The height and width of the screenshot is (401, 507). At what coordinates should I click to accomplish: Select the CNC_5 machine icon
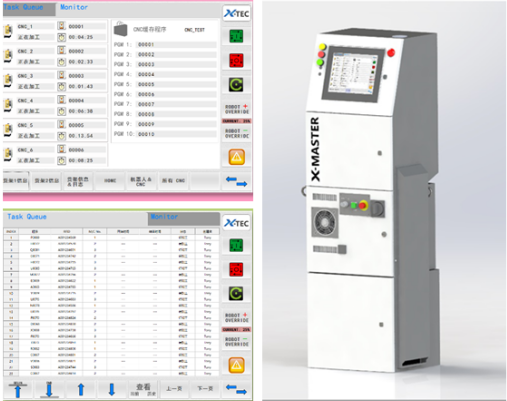pos(8,130)
